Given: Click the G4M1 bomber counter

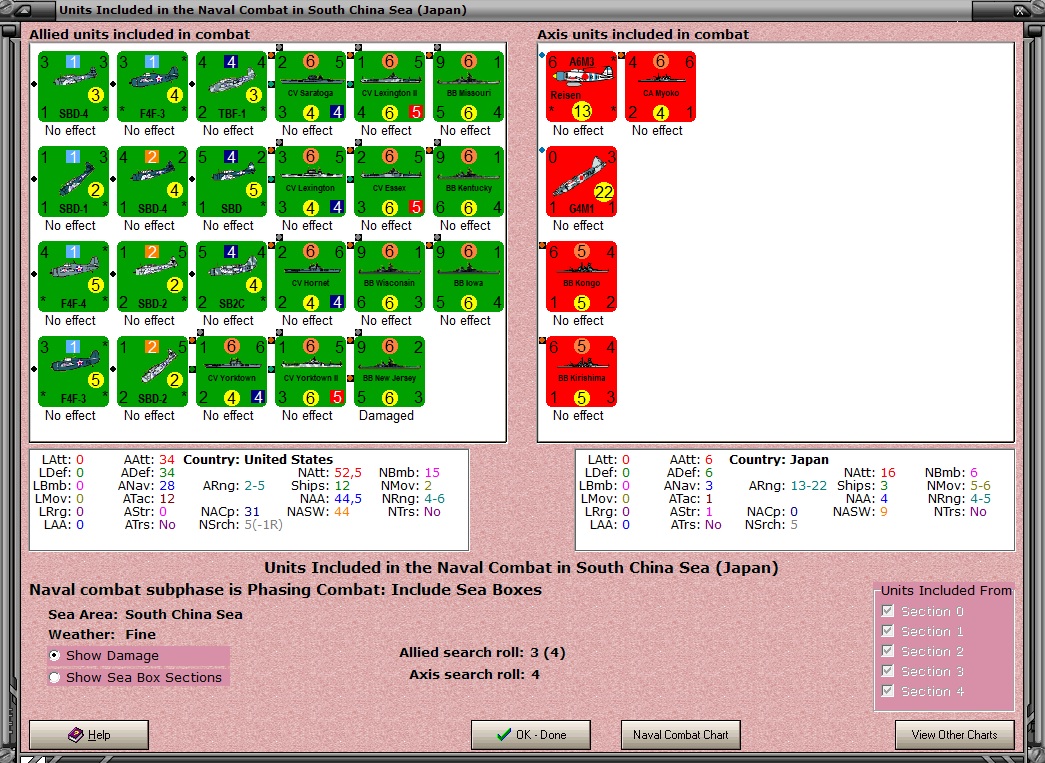Looking at the screenshot, I should pyautogui.click(x=581, y=181).
